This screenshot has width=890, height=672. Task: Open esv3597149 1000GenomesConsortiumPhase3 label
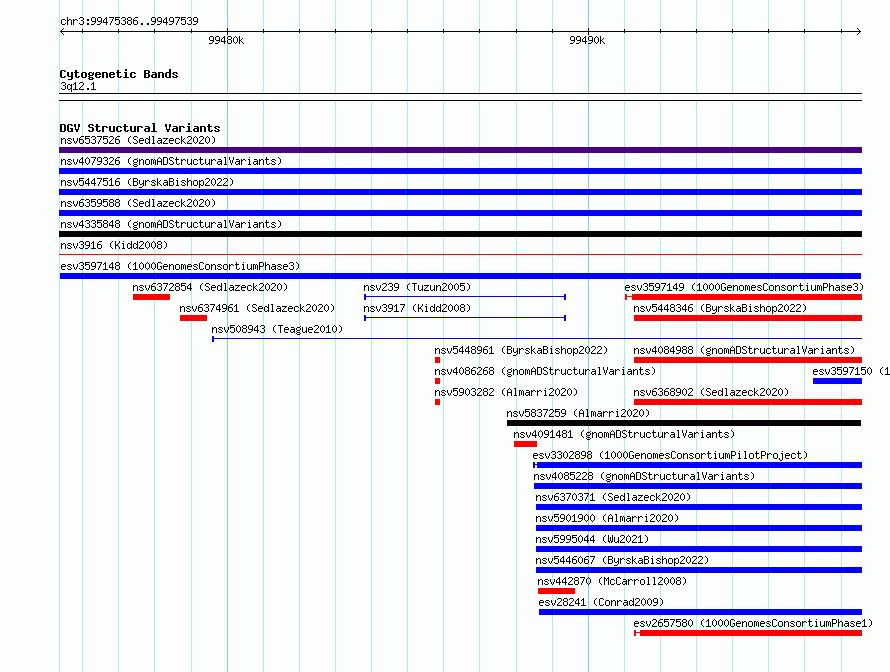click(744, 287)
